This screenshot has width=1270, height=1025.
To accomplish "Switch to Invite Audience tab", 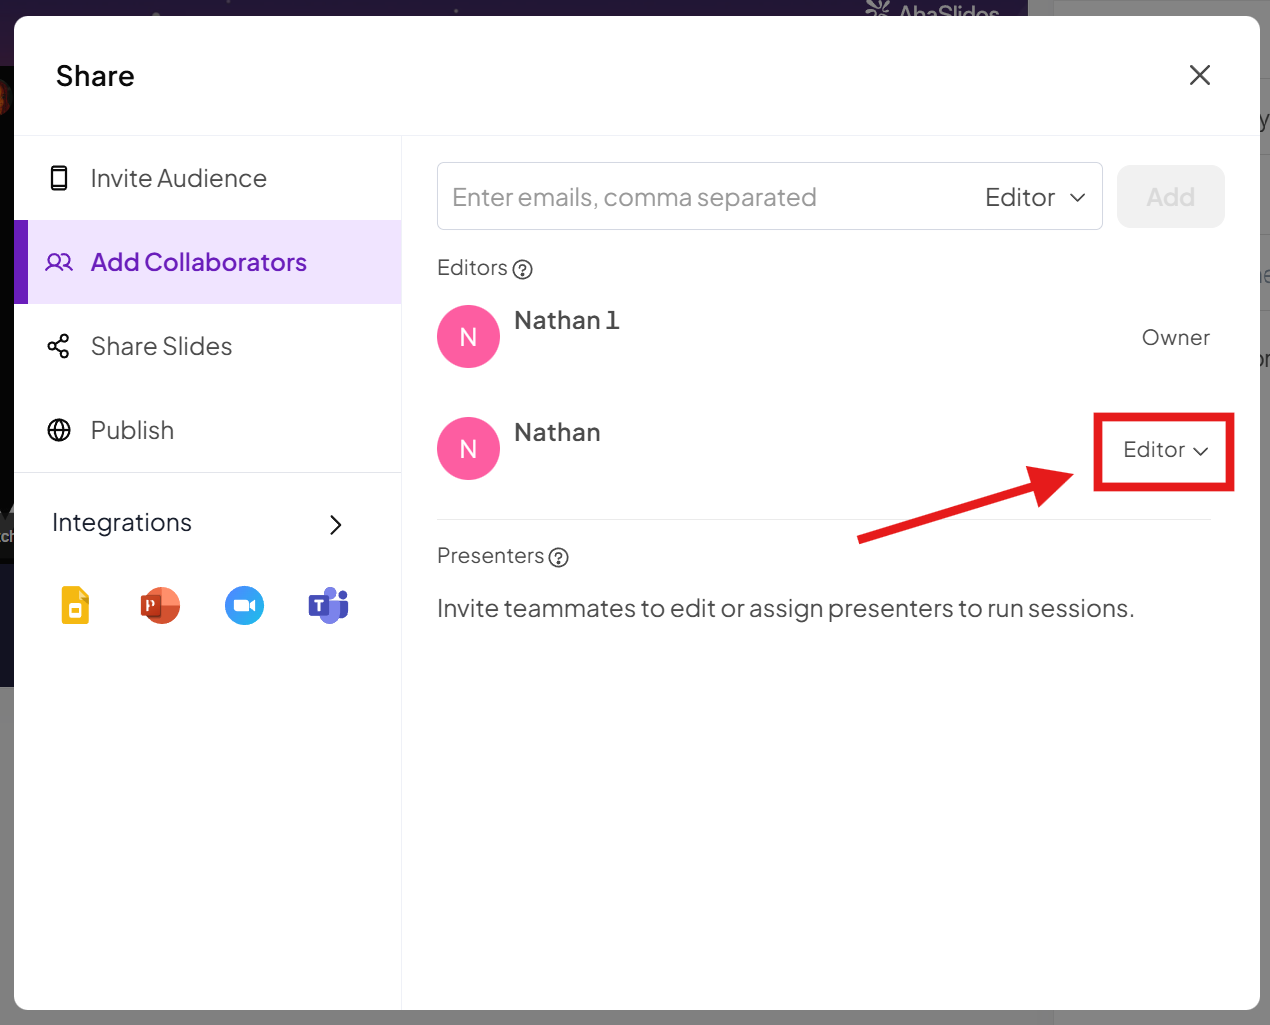I will tap(178, 178).
